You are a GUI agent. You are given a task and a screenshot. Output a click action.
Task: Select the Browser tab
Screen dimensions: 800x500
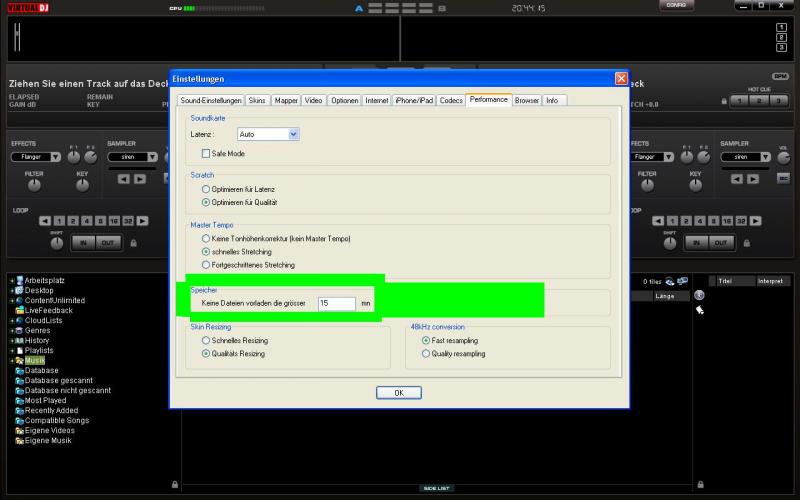[527, 101]
